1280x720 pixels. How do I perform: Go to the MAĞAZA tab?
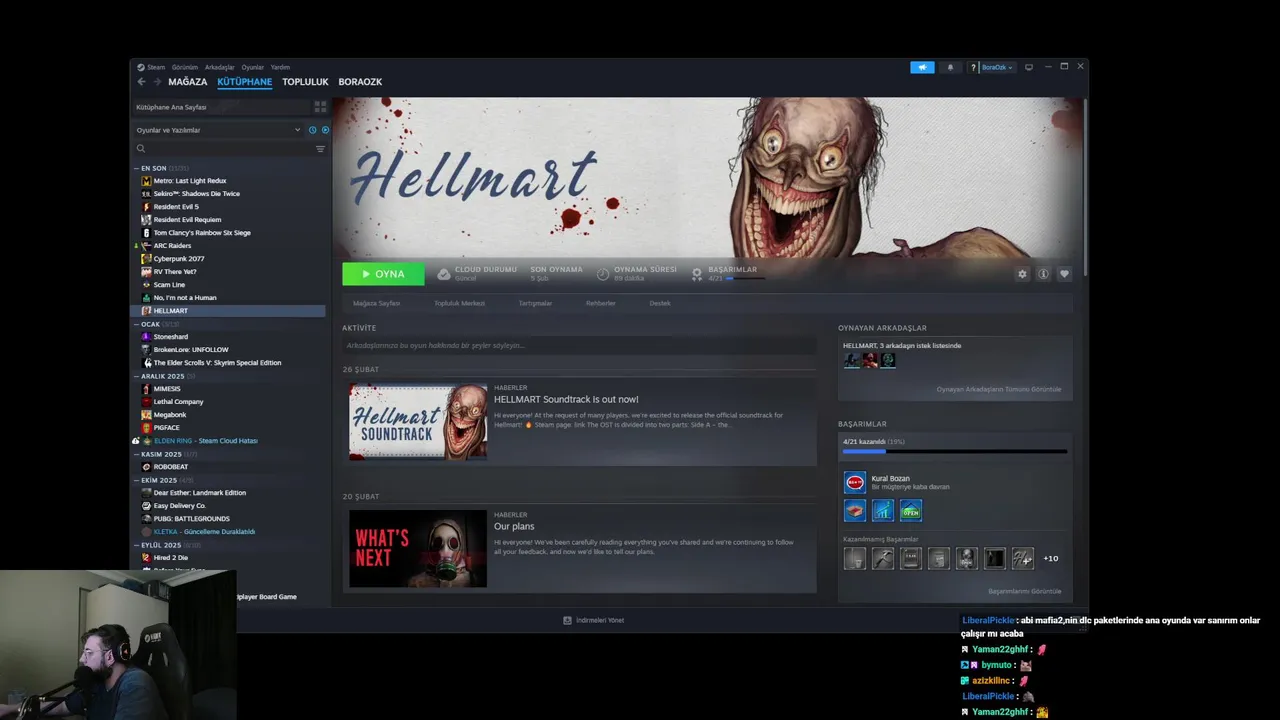pyautogui.click(x=188, y=82)
